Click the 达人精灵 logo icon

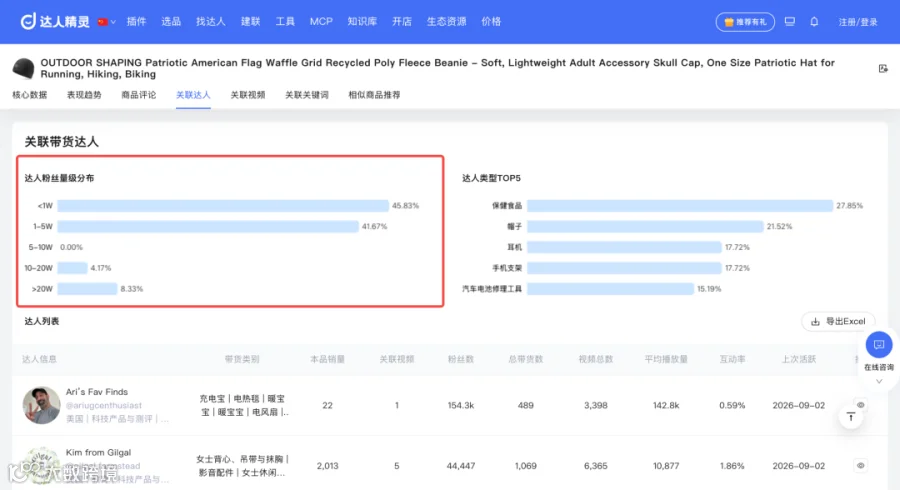point(28,21)
